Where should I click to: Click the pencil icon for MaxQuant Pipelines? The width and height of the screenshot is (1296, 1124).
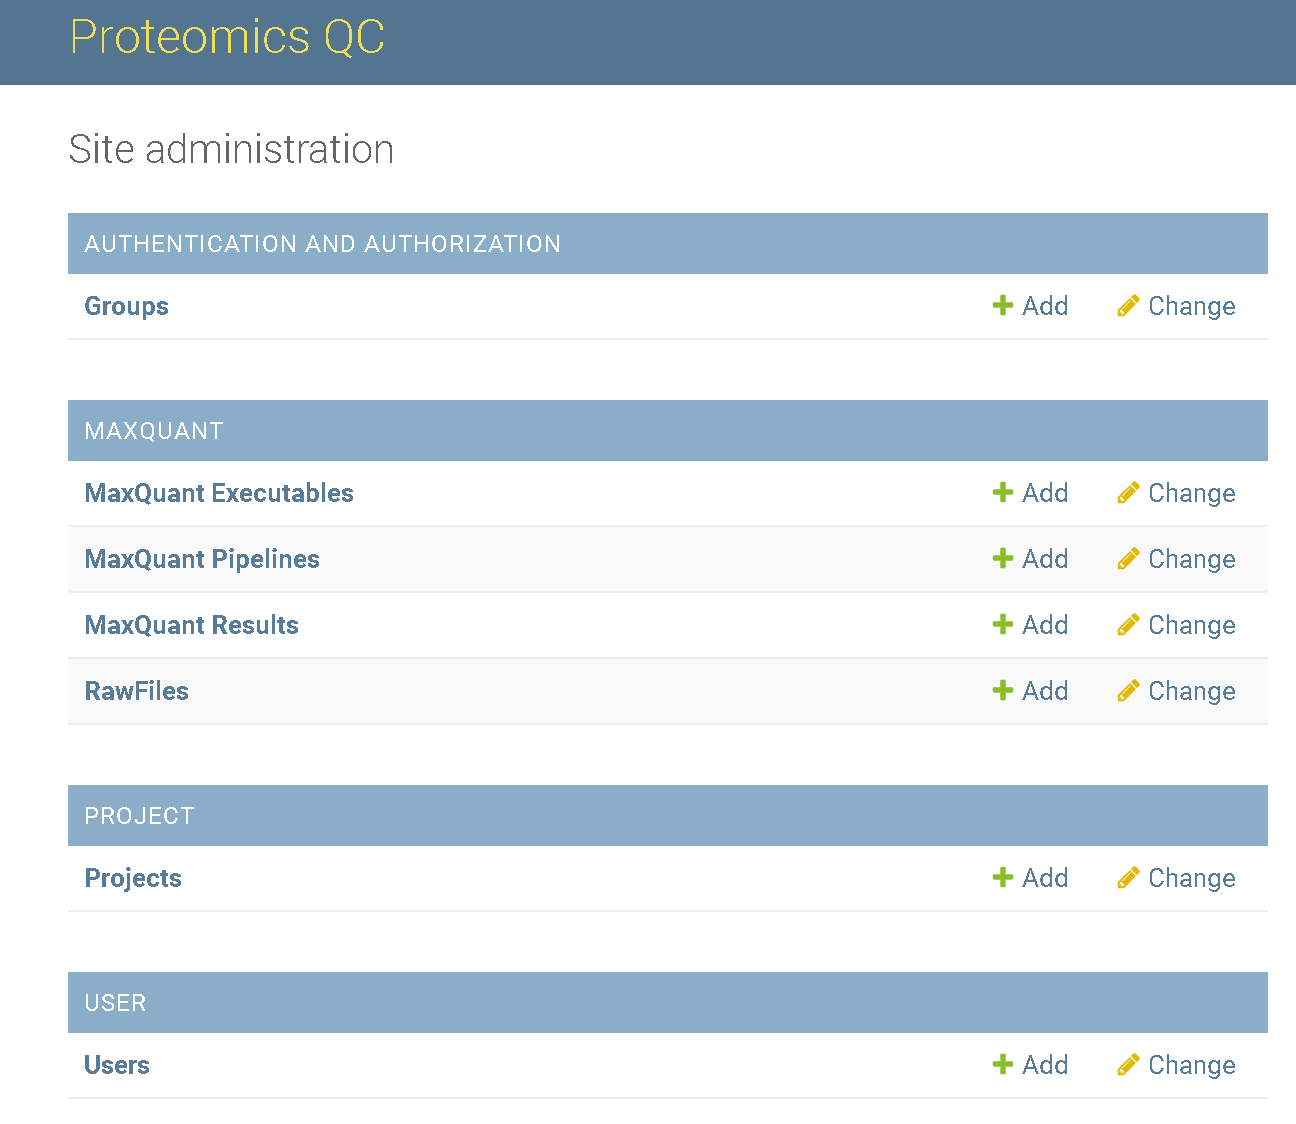1128,559
